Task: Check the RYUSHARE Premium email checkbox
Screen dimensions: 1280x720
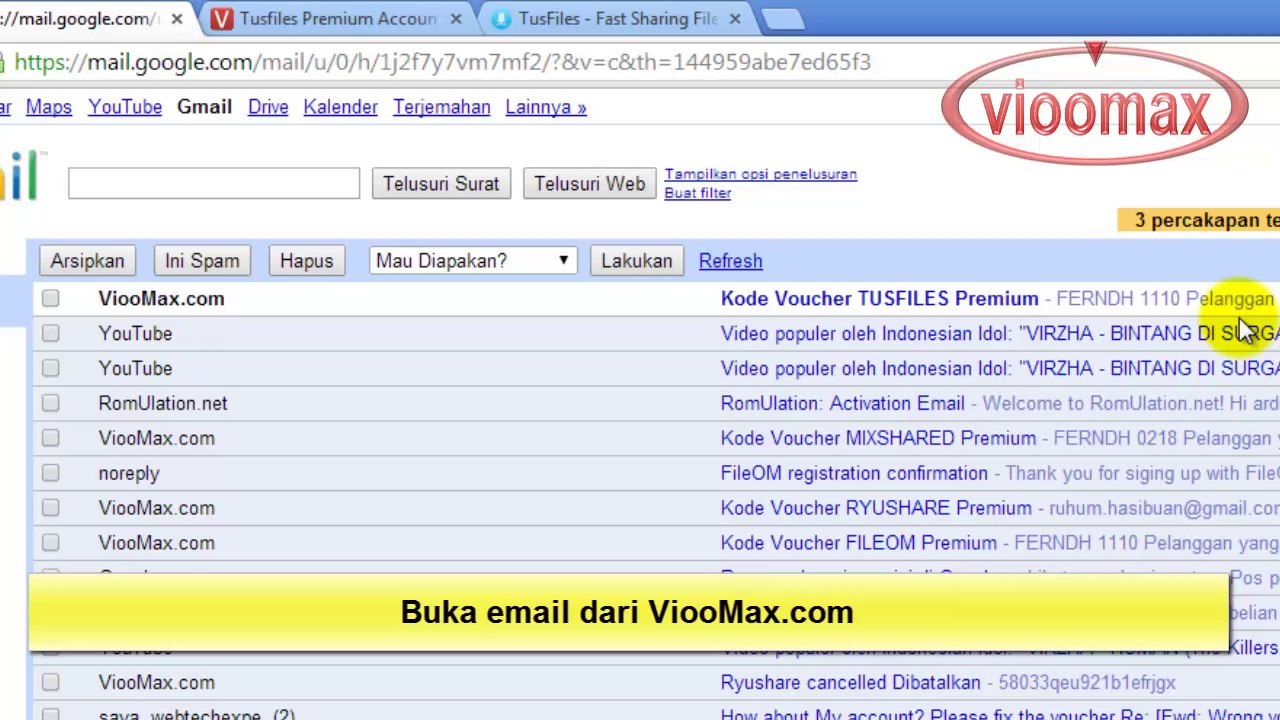Action: pos(51,508)
